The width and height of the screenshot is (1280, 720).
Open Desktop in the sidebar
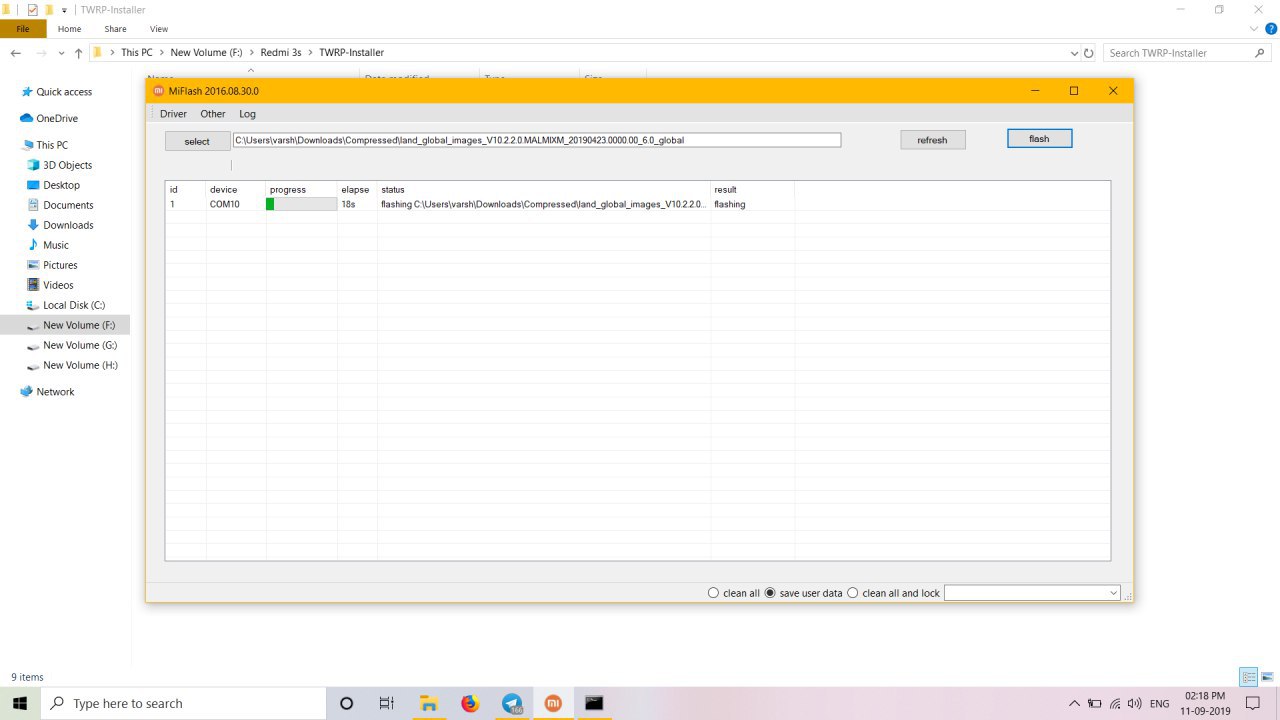click(x=61, y=185)
